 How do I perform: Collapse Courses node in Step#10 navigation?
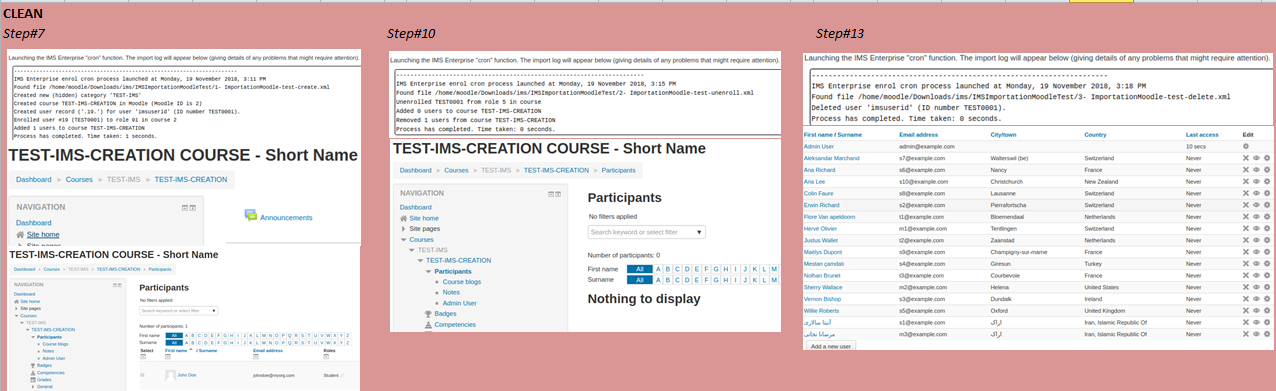(x=403, y=240)
